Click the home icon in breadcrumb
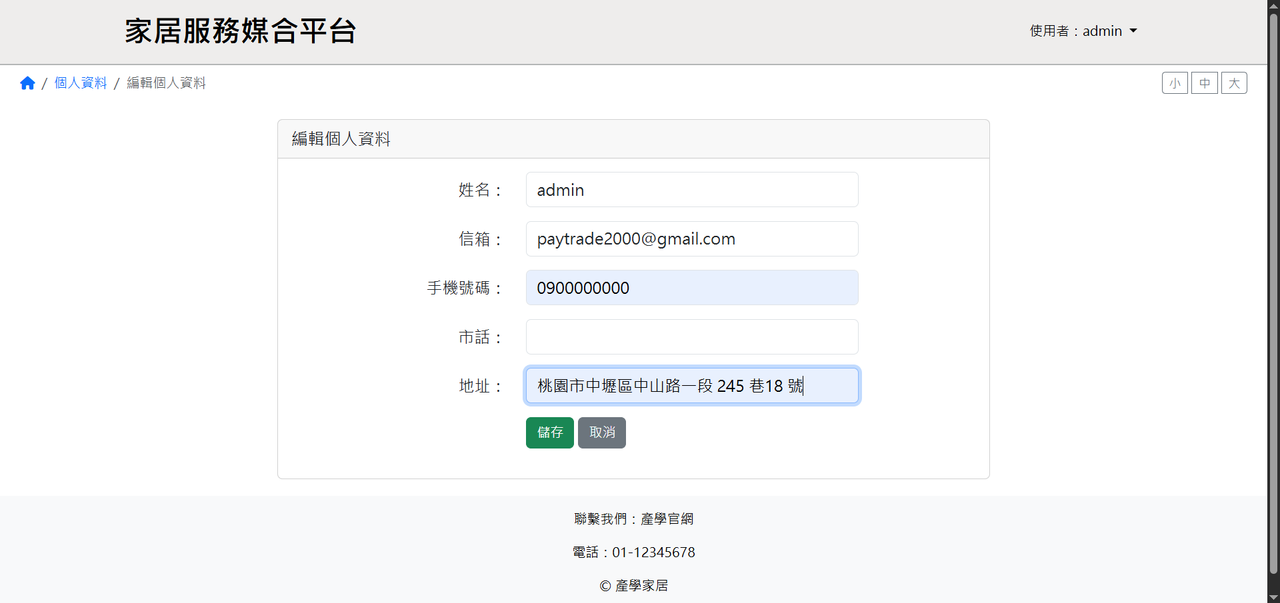This screenshot has width=1280, height=603. 27,83
